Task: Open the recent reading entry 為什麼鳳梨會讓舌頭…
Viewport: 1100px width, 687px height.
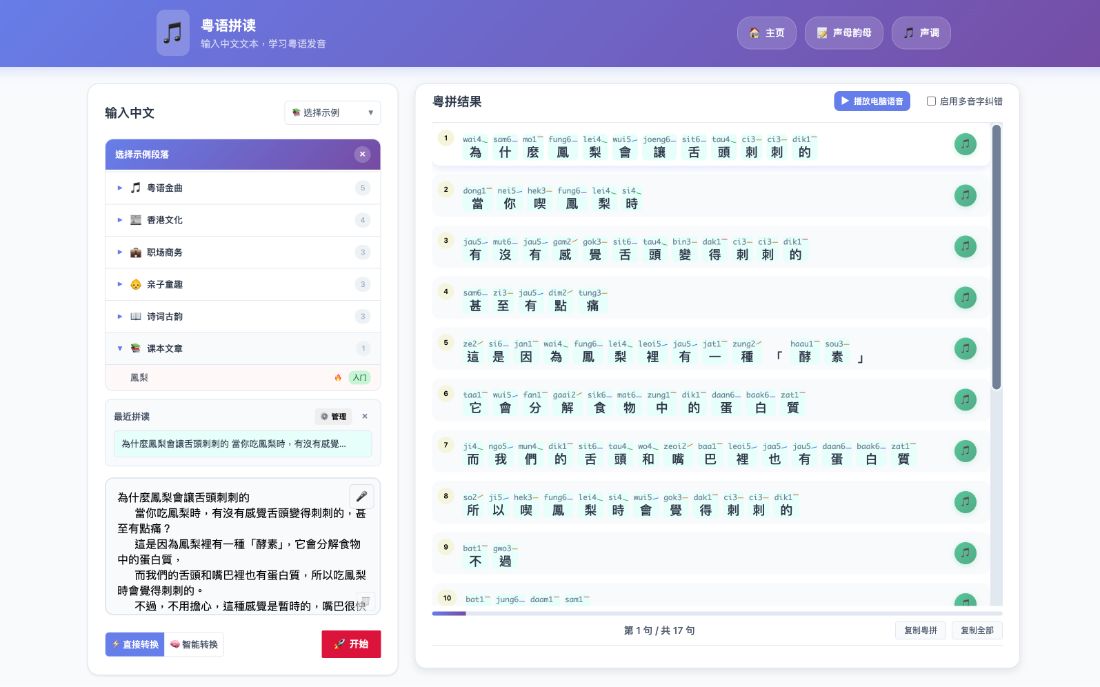Action: [243, 444]
